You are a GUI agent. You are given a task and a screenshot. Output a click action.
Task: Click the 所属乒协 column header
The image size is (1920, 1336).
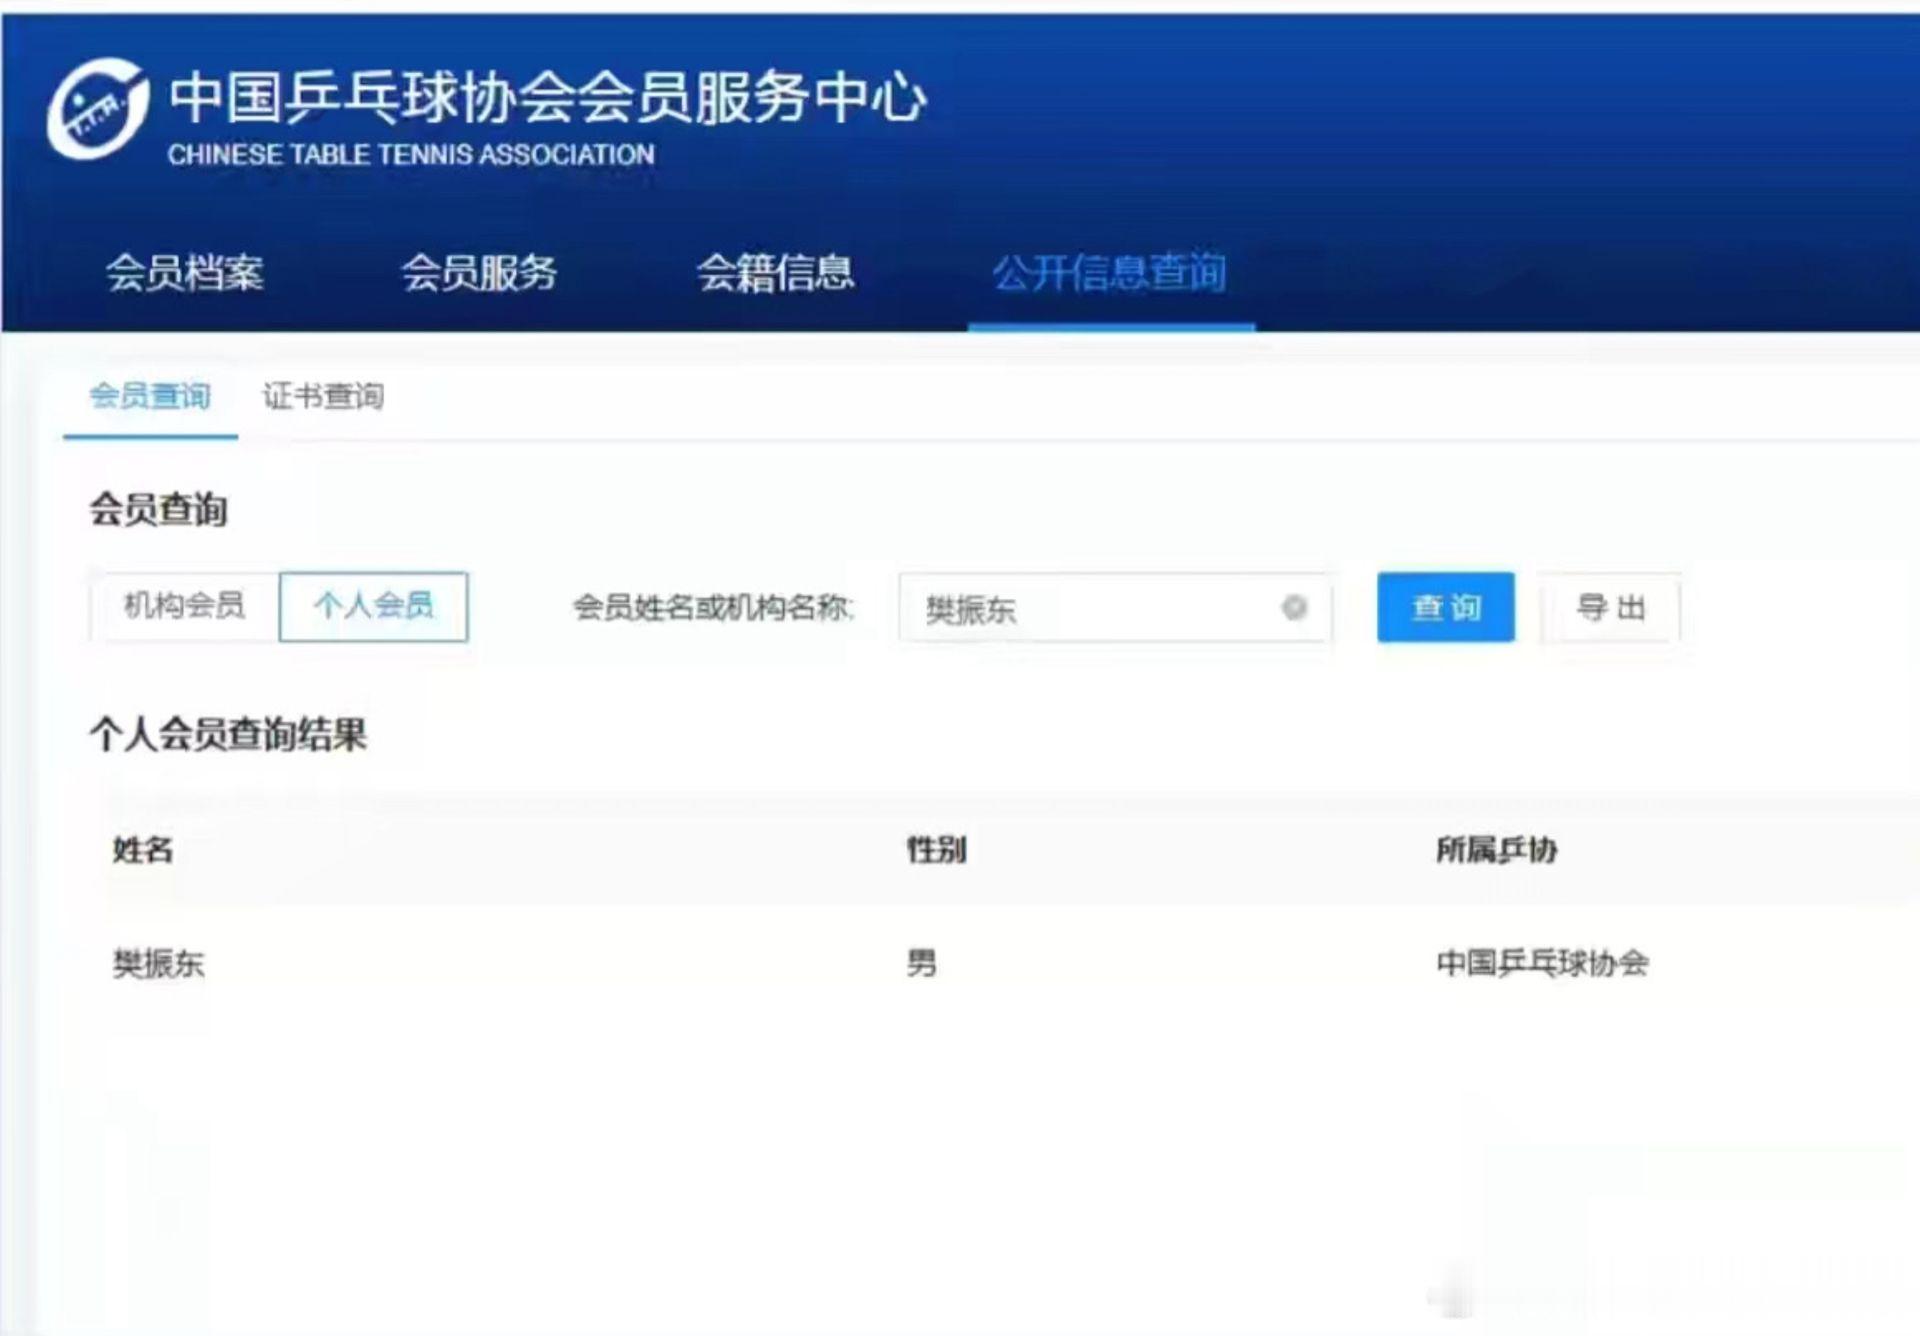tap(1497, 850)
